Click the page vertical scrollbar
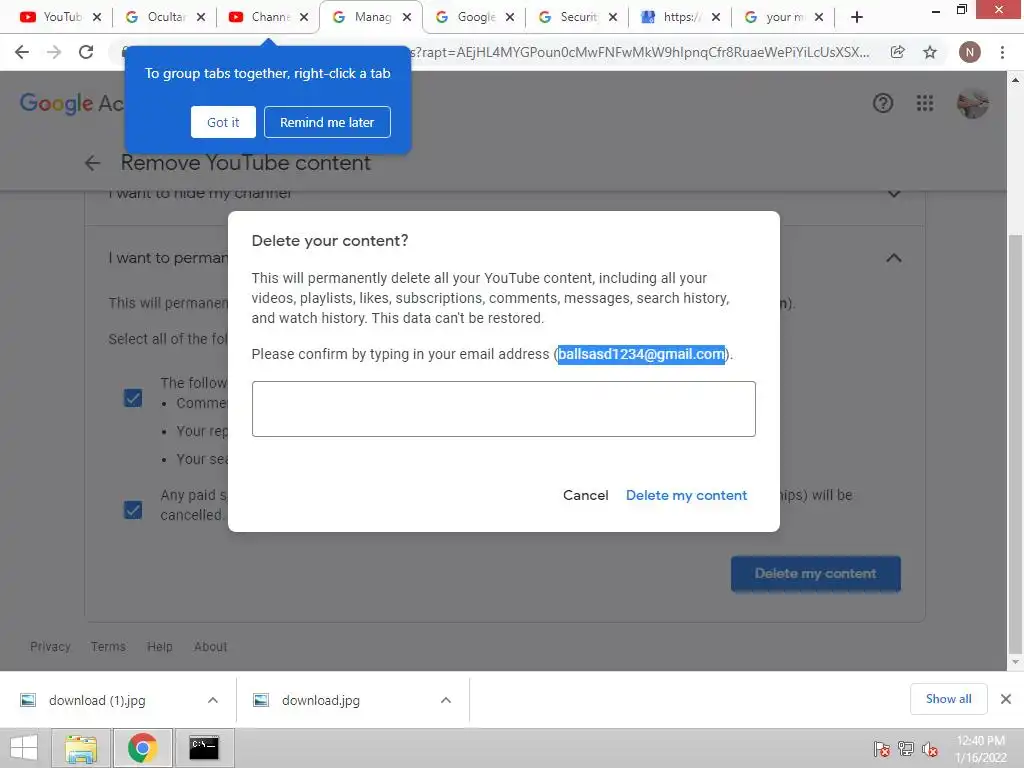The height and width of the screenshot is (768, 1024). point(1015,444)
